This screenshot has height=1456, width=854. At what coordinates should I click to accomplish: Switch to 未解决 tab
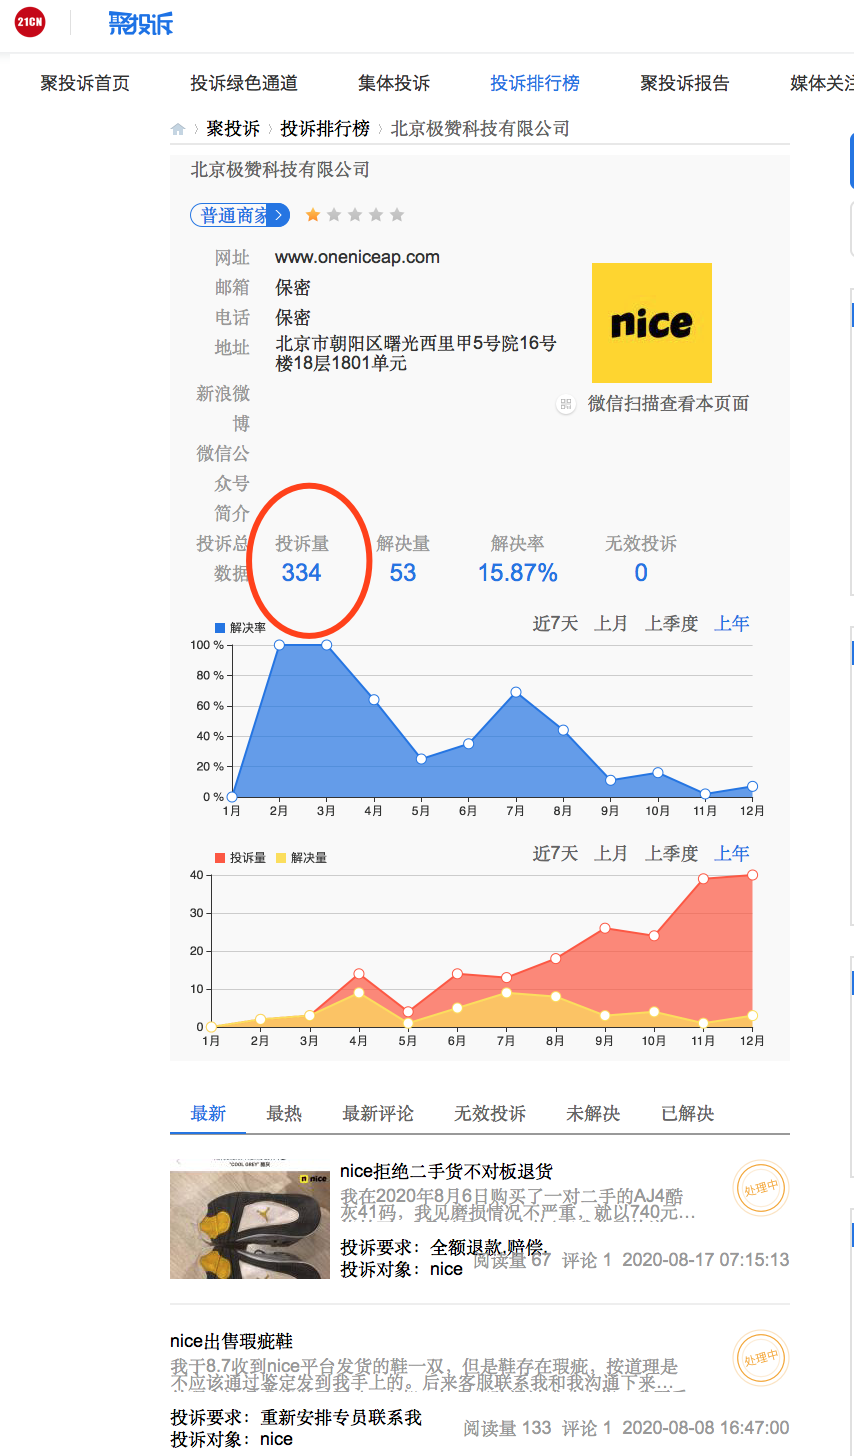click(x=593, y=1114)
